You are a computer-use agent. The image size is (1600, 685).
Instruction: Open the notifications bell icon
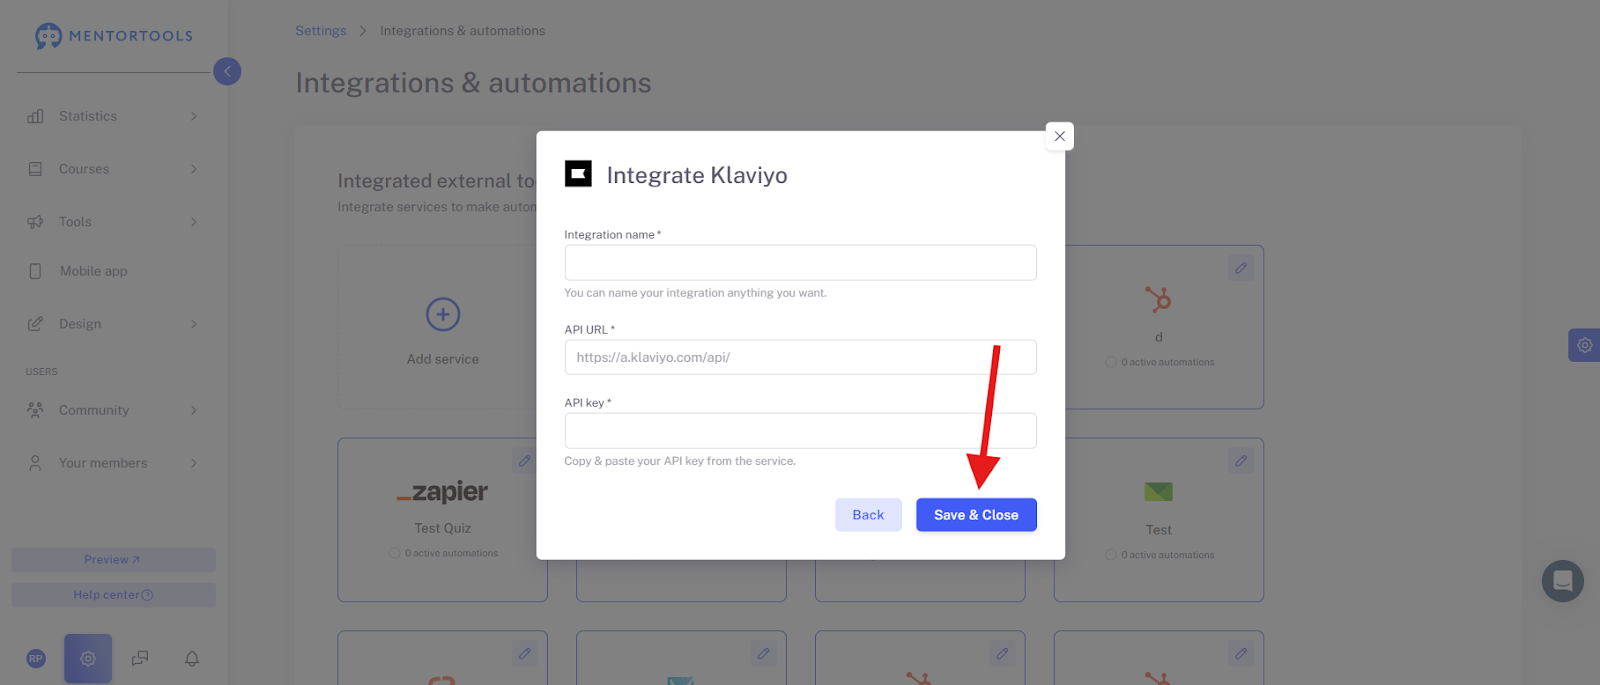coord(192,659)
